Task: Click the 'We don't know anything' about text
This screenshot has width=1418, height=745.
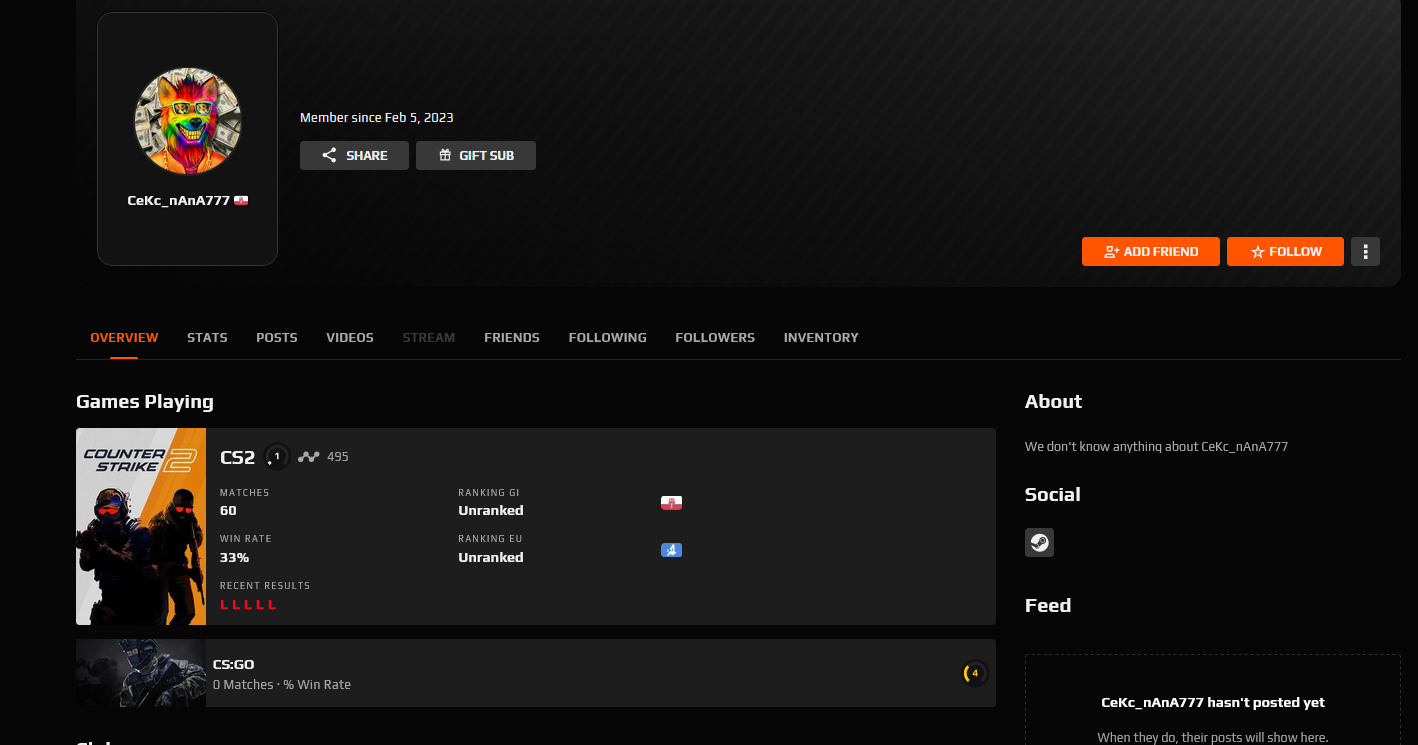Action: (x=1156, y=447)
